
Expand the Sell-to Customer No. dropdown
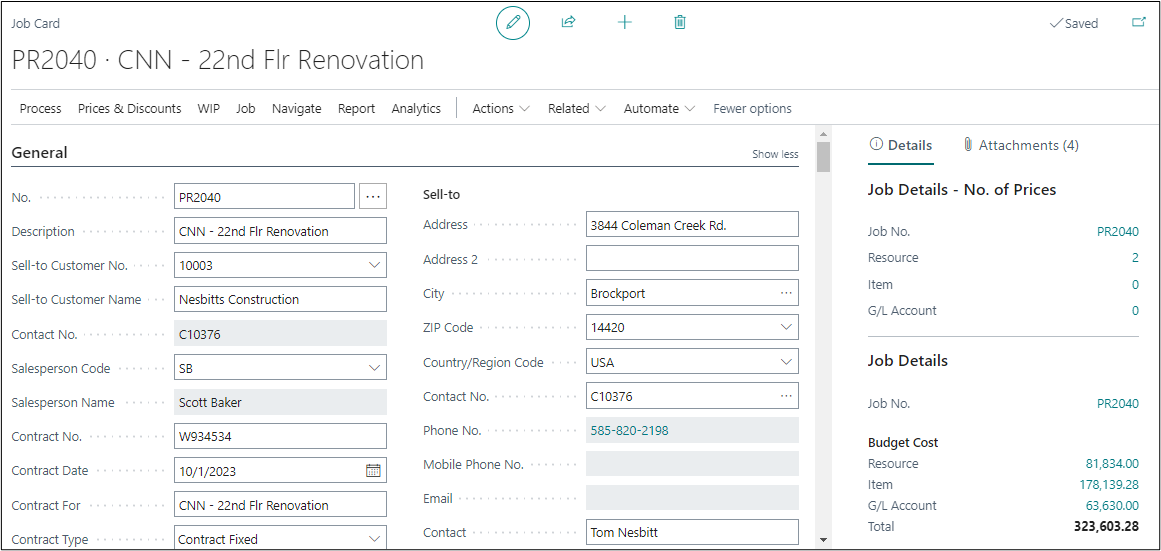[374, 266]
